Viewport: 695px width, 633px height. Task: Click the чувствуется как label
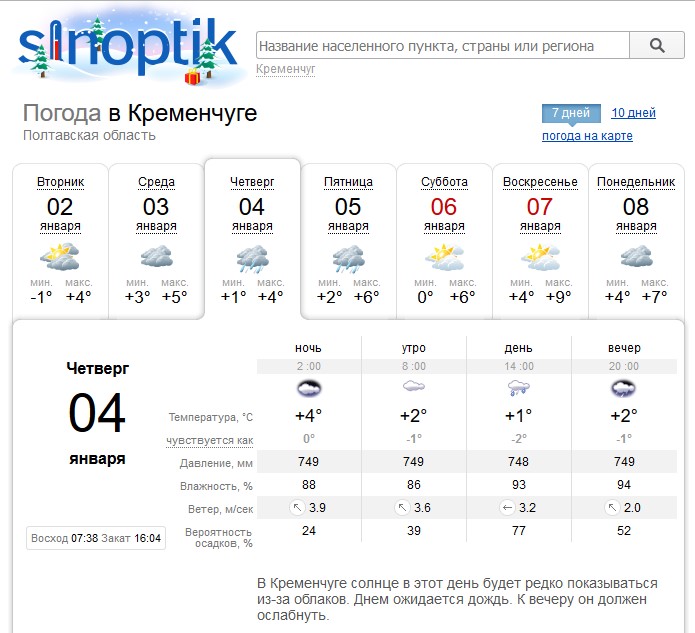(x=210, y=440)
